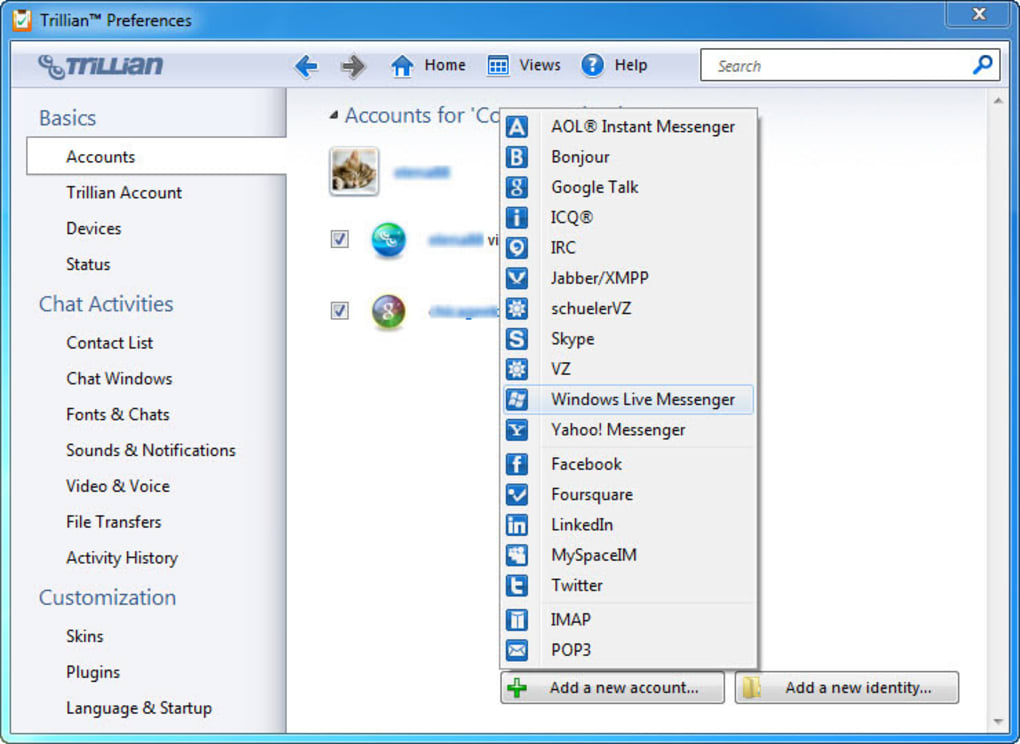Screen dimensions: 1020x744
Task: Open the Views dropdown in the toolbar
Action: tap(524, 65)
